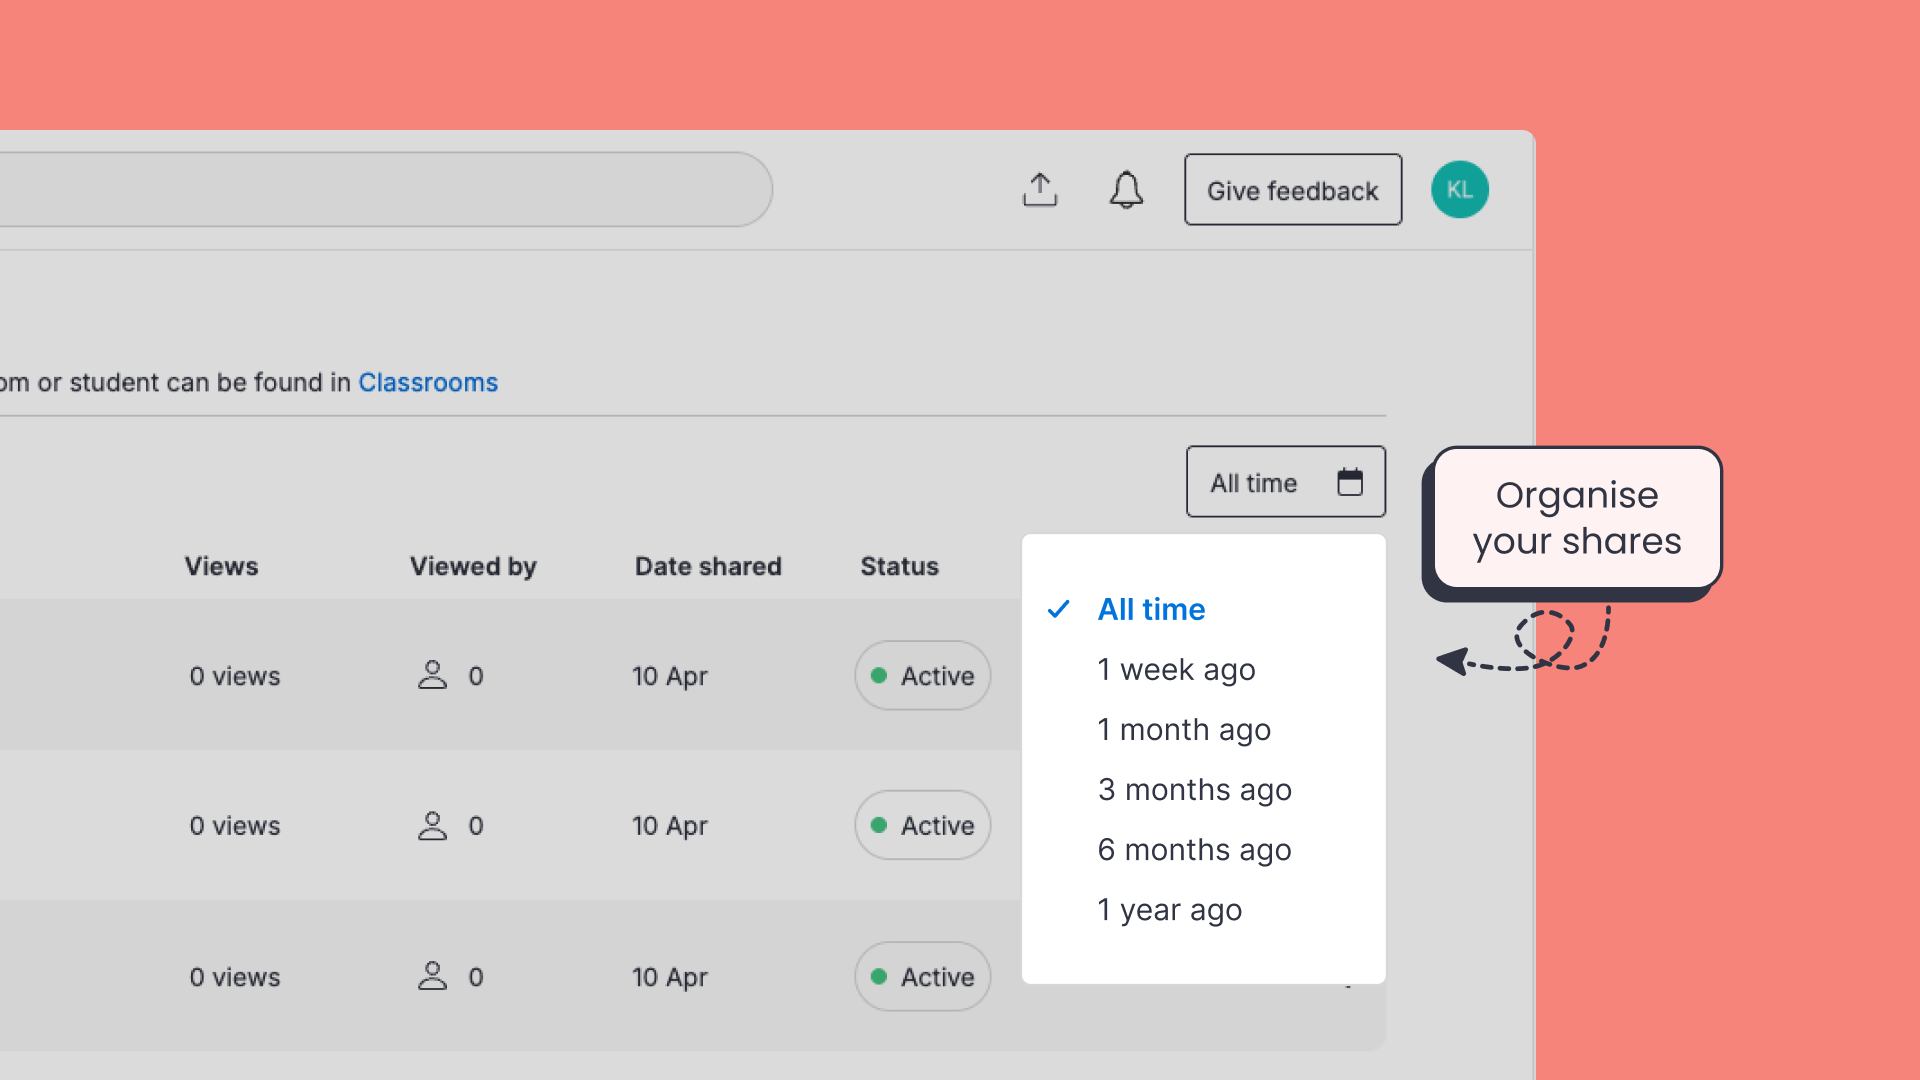Image resolution: width=1920 pixels, height=1080 pixels.
Task: Click the share/export icon in the top bar
Action: pos(1040,189)
